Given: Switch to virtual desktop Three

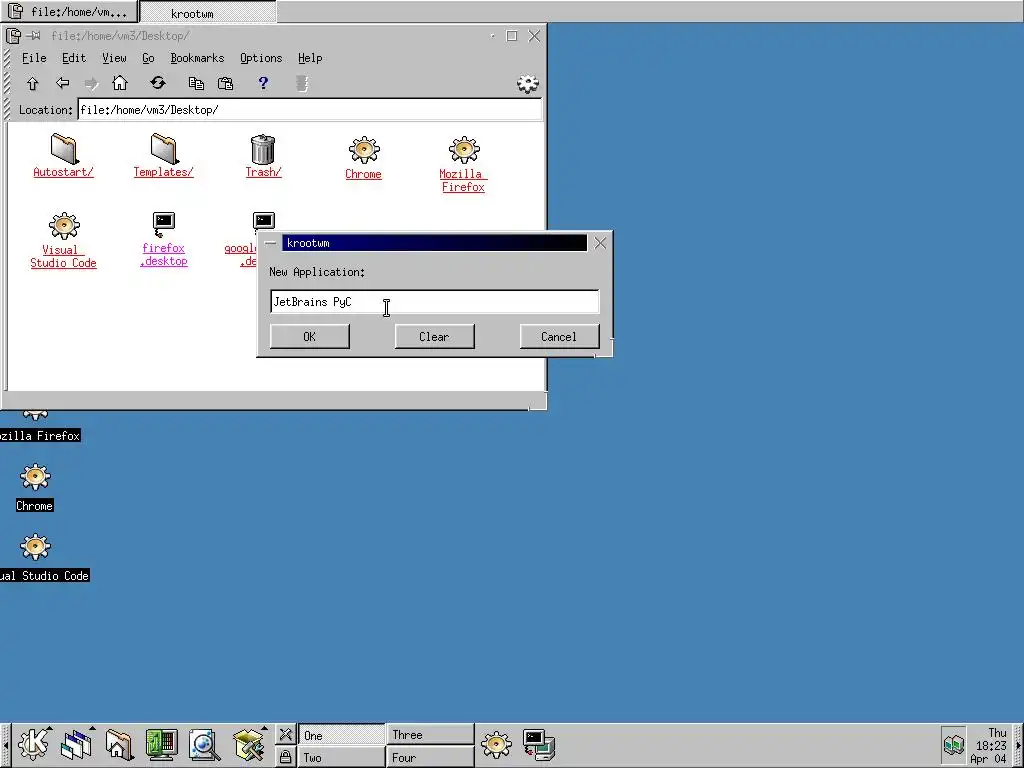Looking at the screenshot, I should 430,735.
